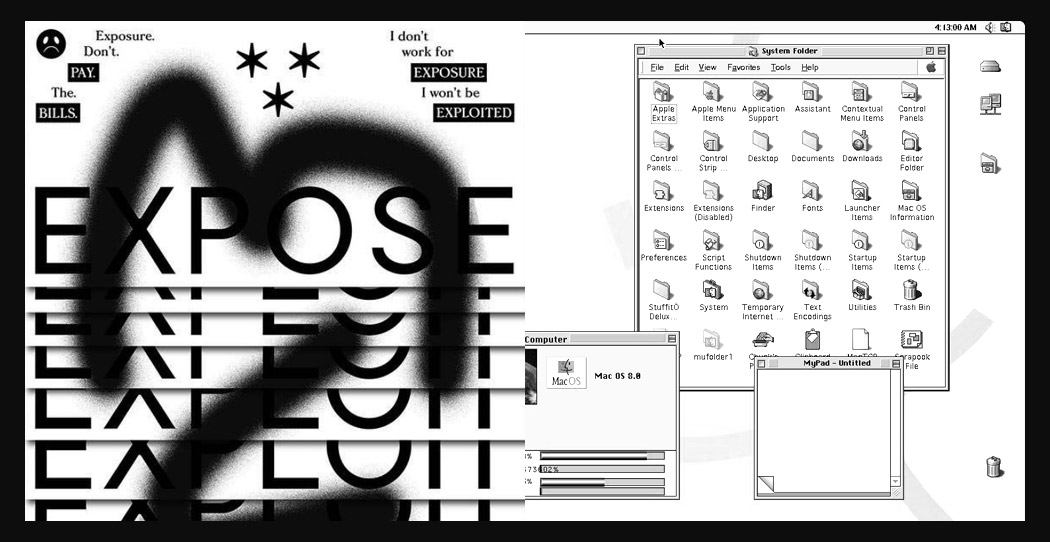The height and width of the screenshot is (542, 1050).
Task: Collapse the System Folder window shade
Action: coord(942,51)
